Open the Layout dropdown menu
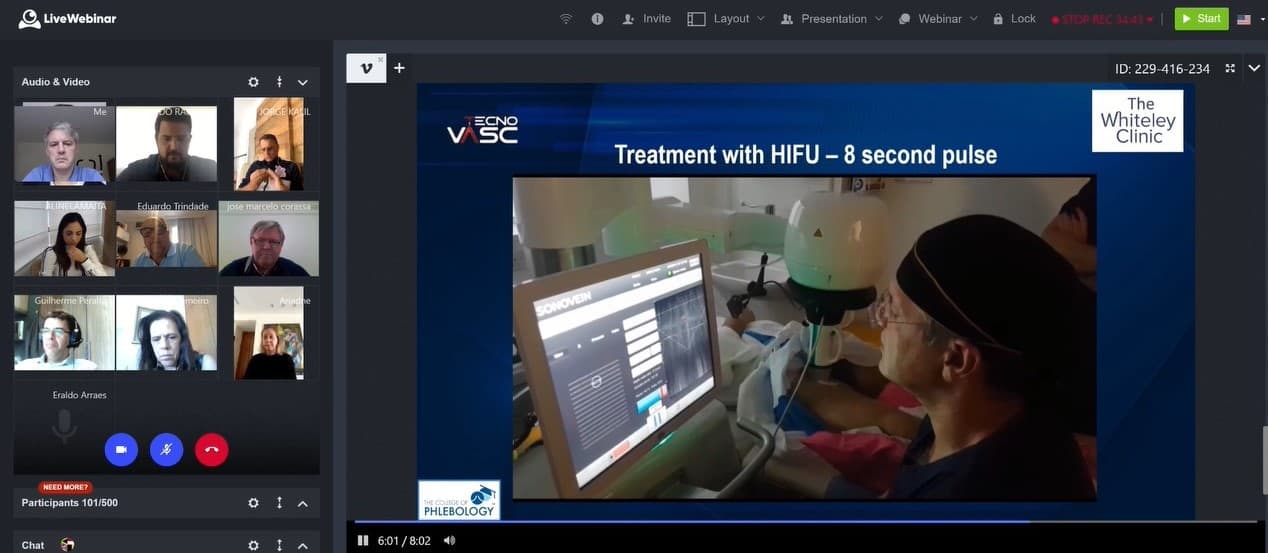1268x553 pixels. pos(726,19)
